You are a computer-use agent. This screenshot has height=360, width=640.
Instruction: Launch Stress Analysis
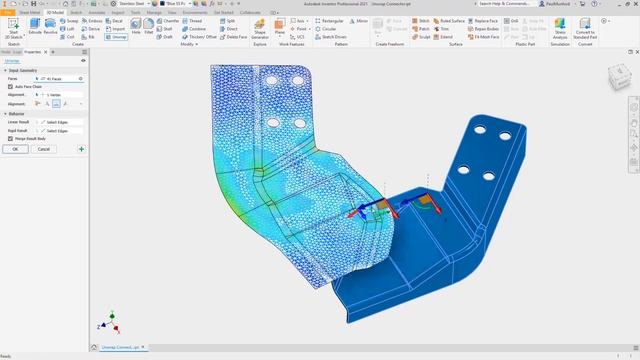click(560, 29)
